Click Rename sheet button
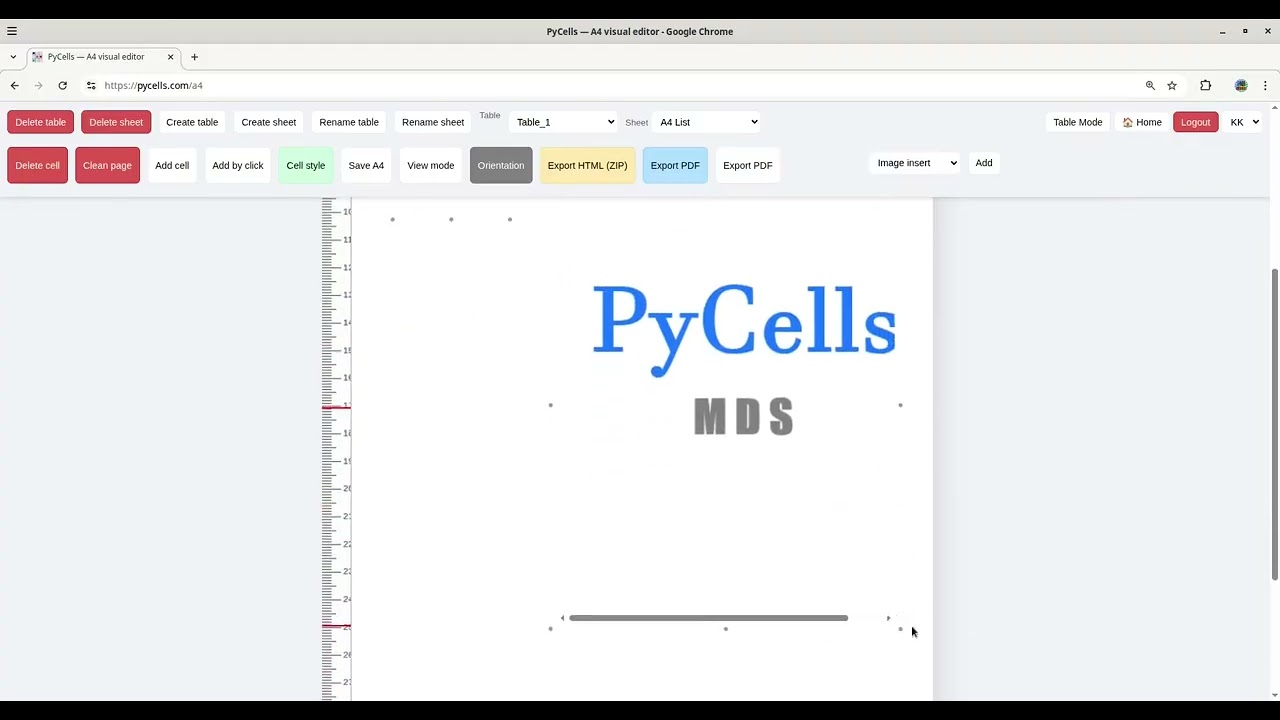The image size is (1280, 720). pos(433,122)
